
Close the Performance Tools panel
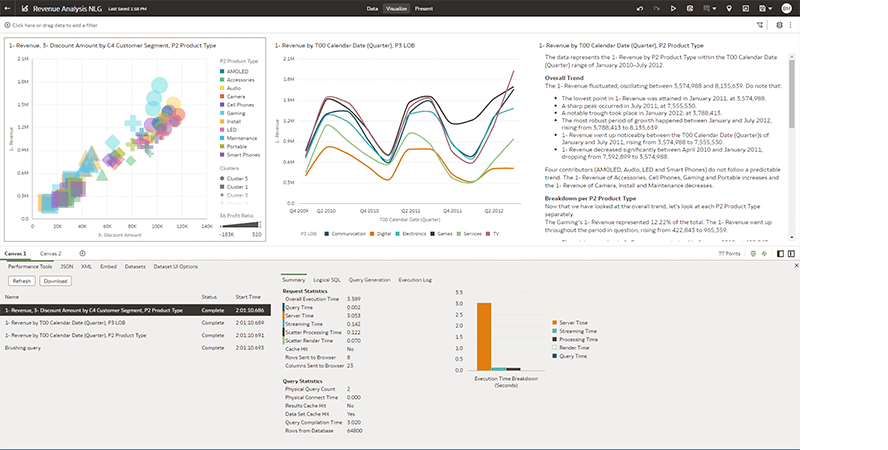pos(795,266)
